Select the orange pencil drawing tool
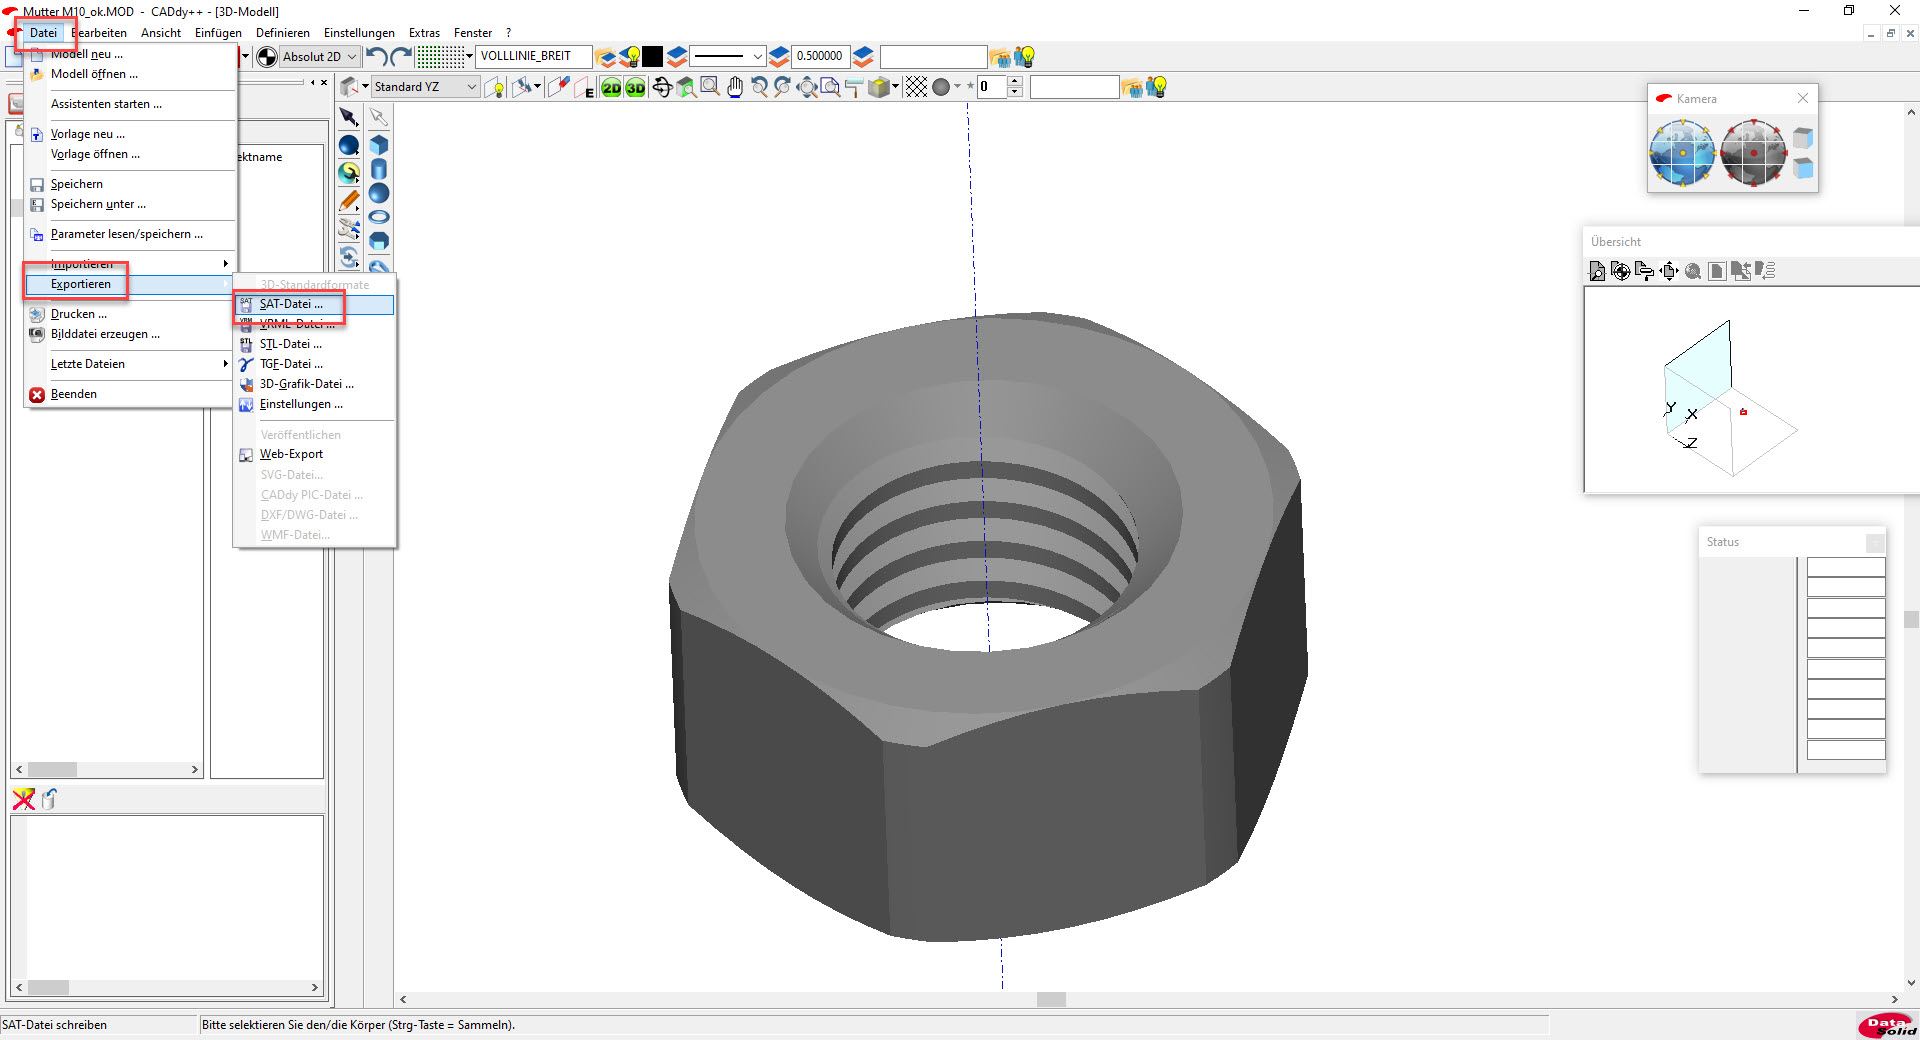 pos(349,202)
